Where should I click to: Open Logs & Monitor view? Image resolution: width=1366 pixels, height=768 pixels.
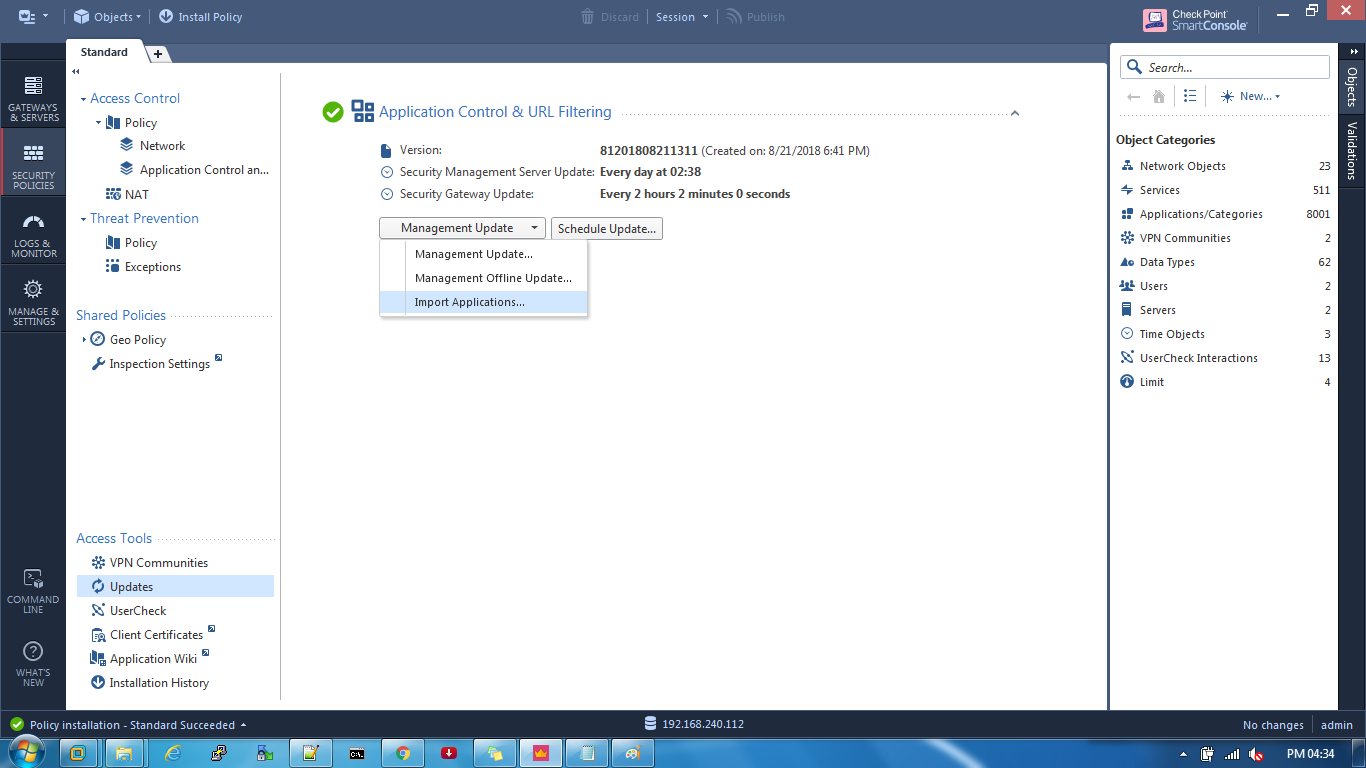pos(33,235)
